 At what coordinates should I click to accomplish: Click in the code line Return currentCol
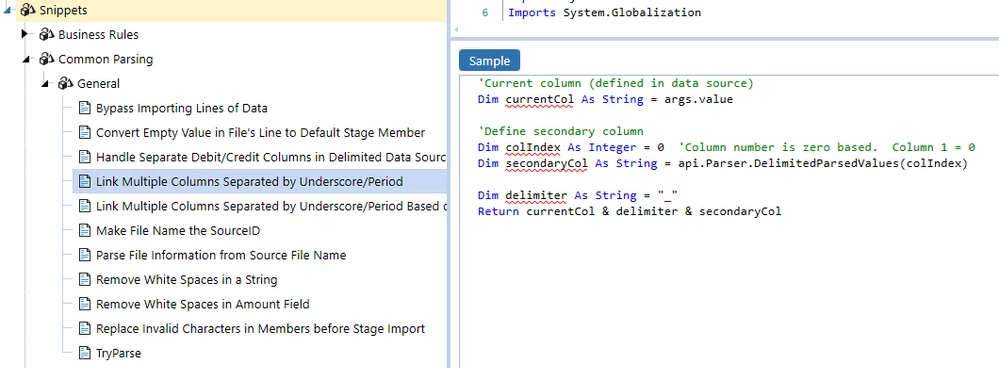[629, 211]
